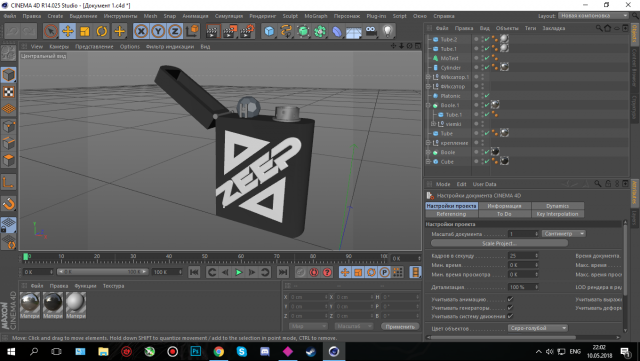Toggle the 'Учитывать систему движения' checkbox

[x=510, y=316]
